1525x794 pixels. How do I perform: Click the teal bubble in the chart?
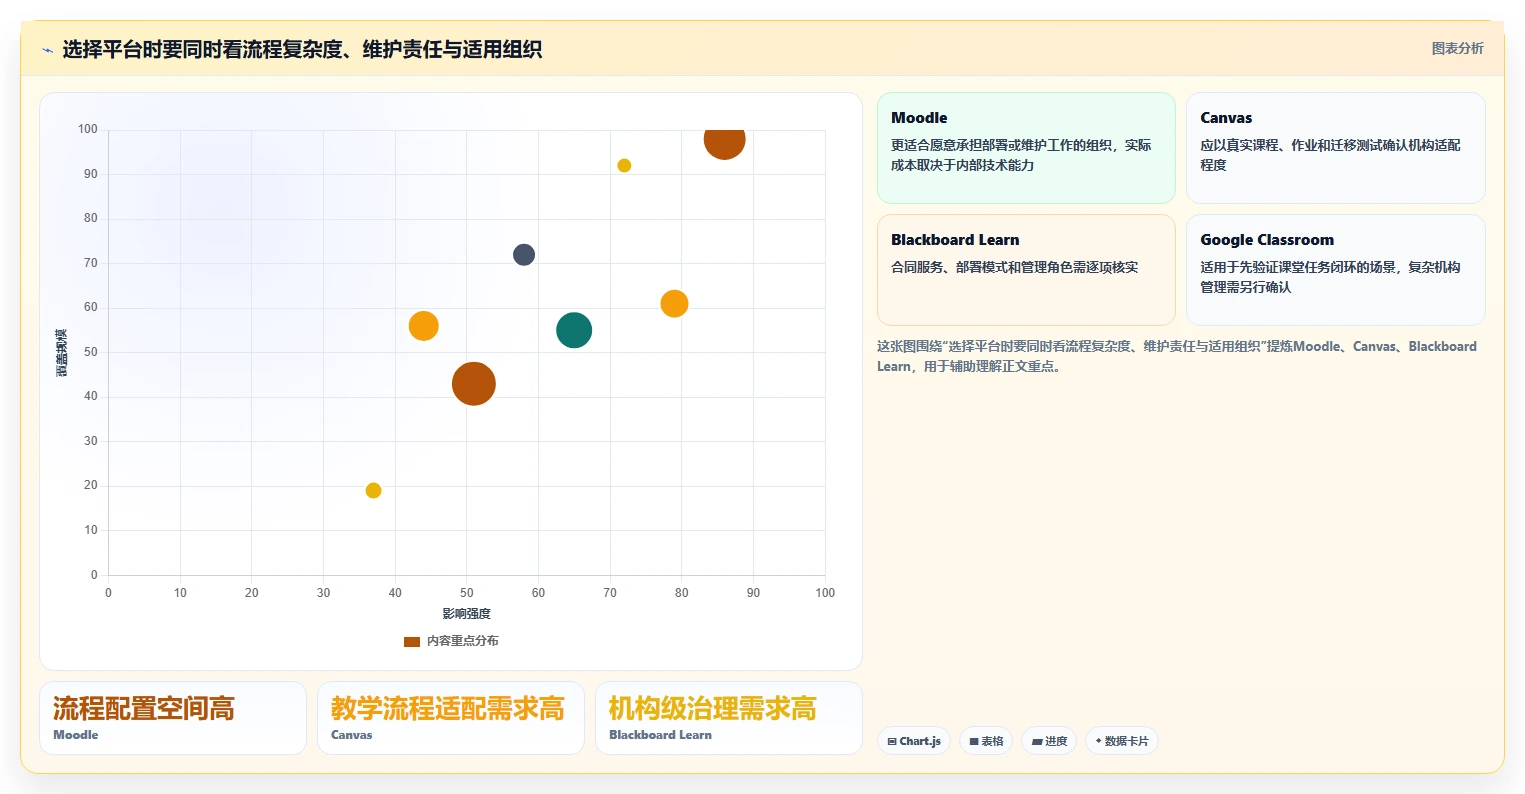tap(574, 330)
